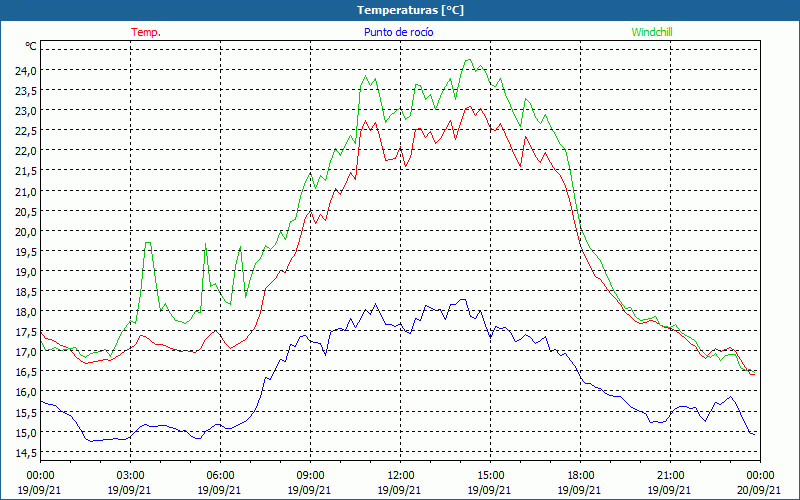Viewport: 800px width, 500px height.
Task: Click the '22,5' y-axis value
Action: 25,131
